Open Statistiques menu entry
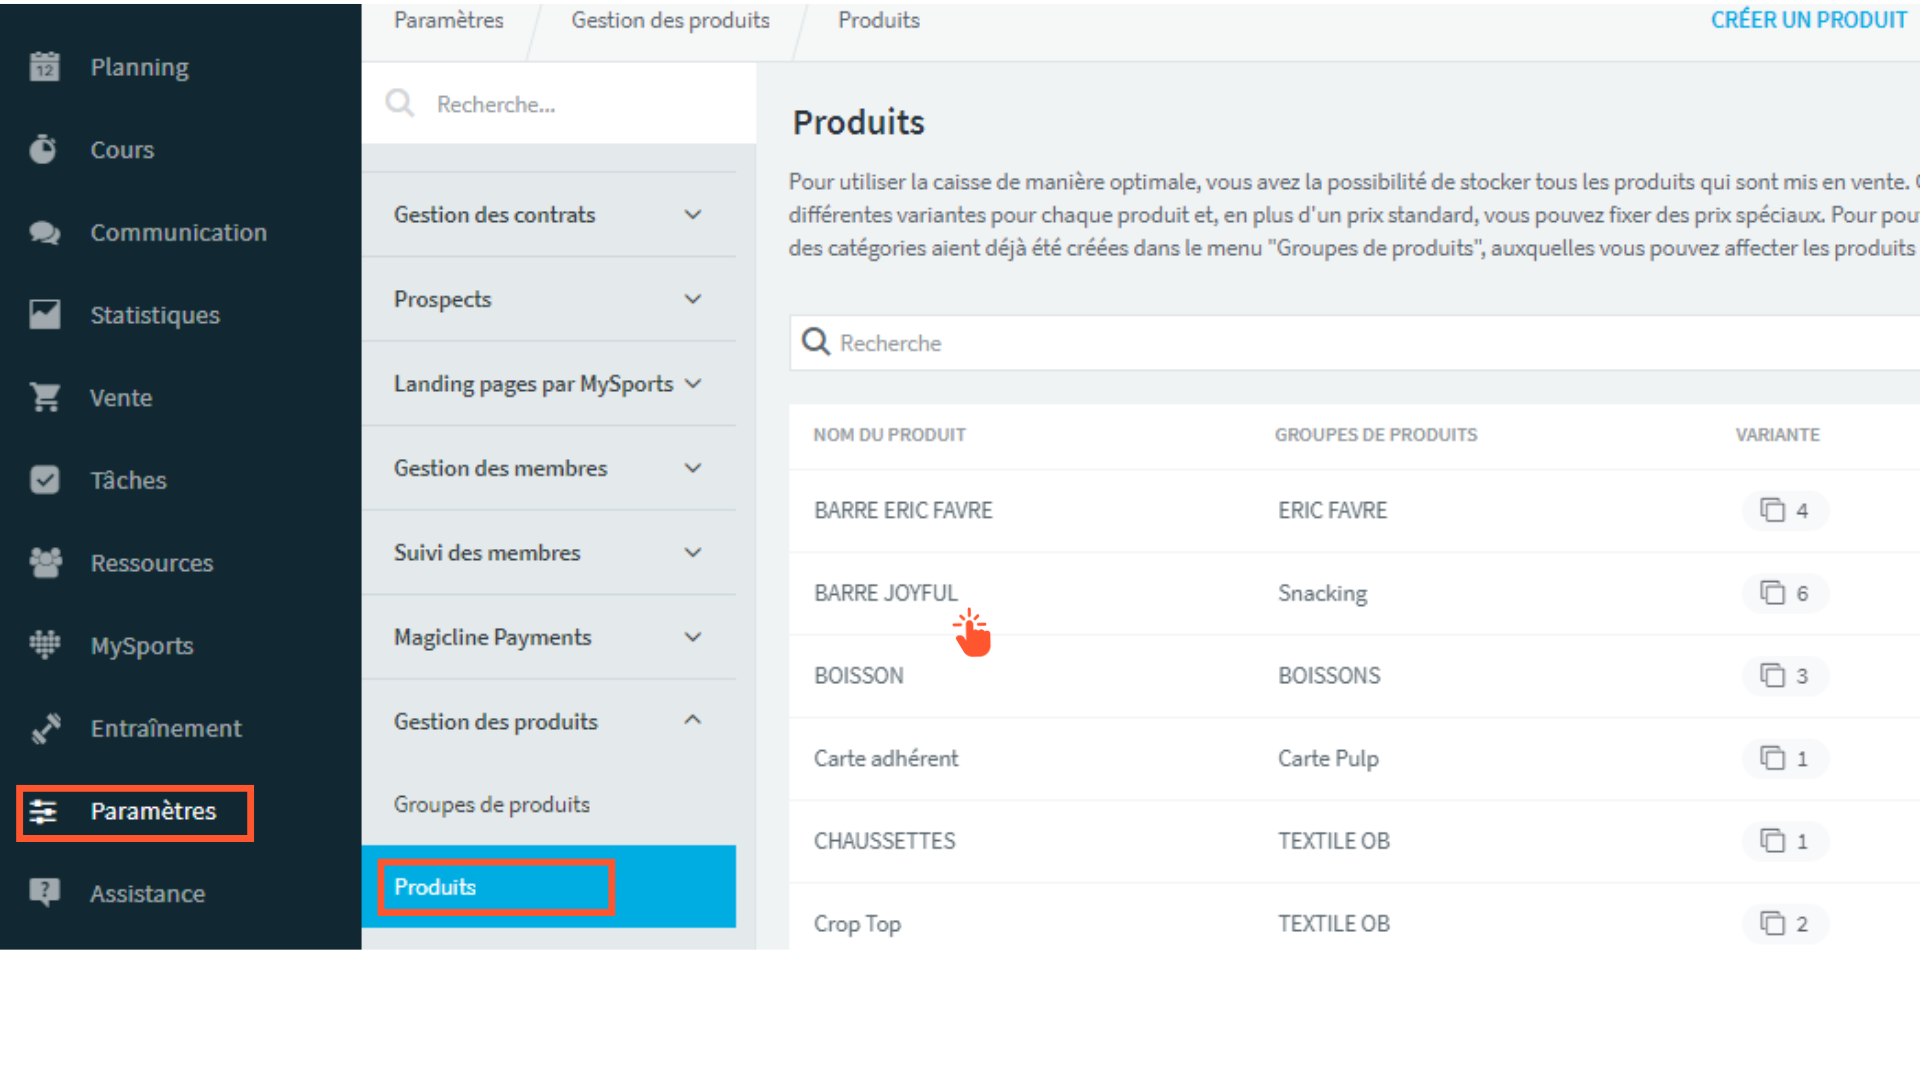This screenshot has height=1080, width=1920. 155,315
